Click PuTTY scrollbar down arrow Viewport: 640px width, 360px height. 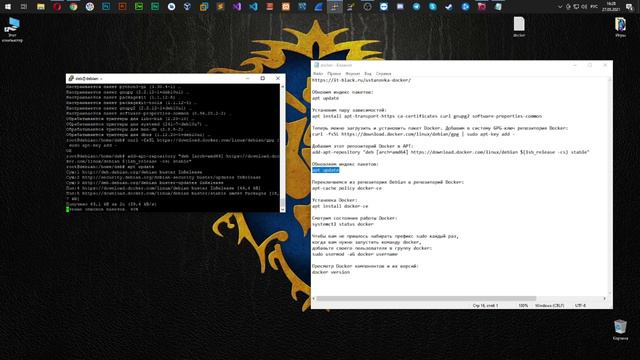pyautogui.click(x=282, y=209)
